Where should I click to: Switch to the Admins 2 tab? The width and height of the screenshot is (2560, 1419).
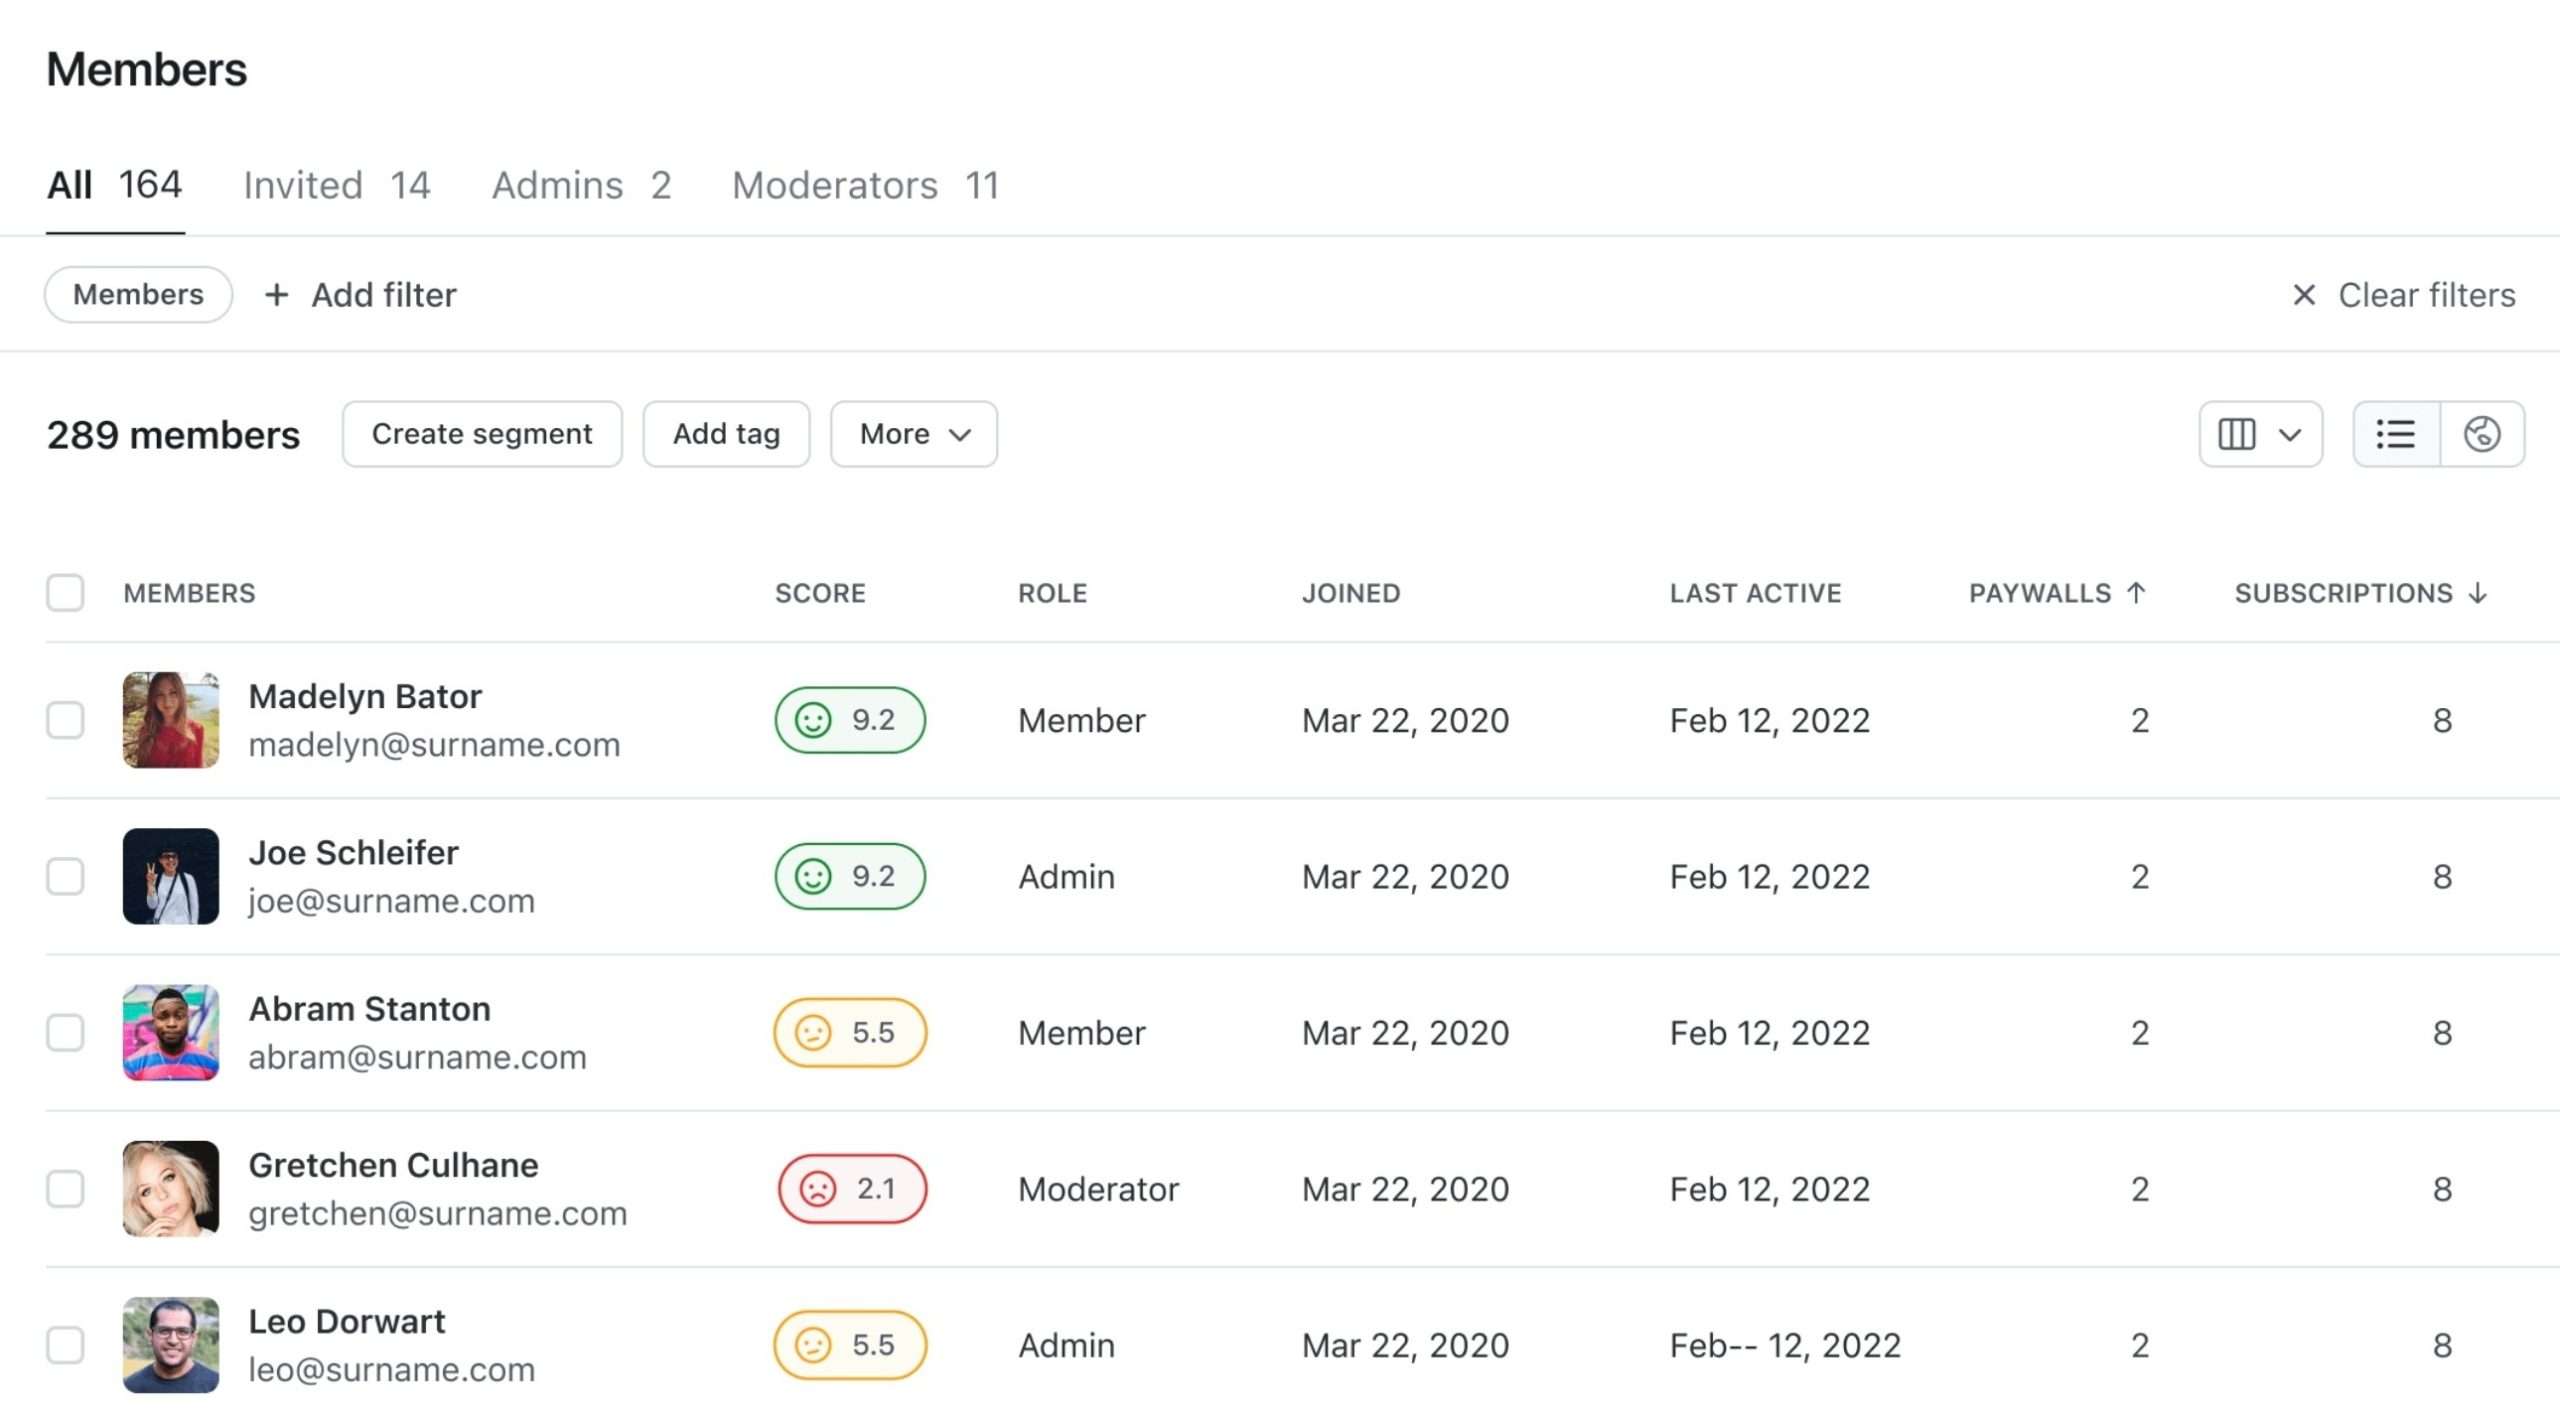[x=581, y=185]
